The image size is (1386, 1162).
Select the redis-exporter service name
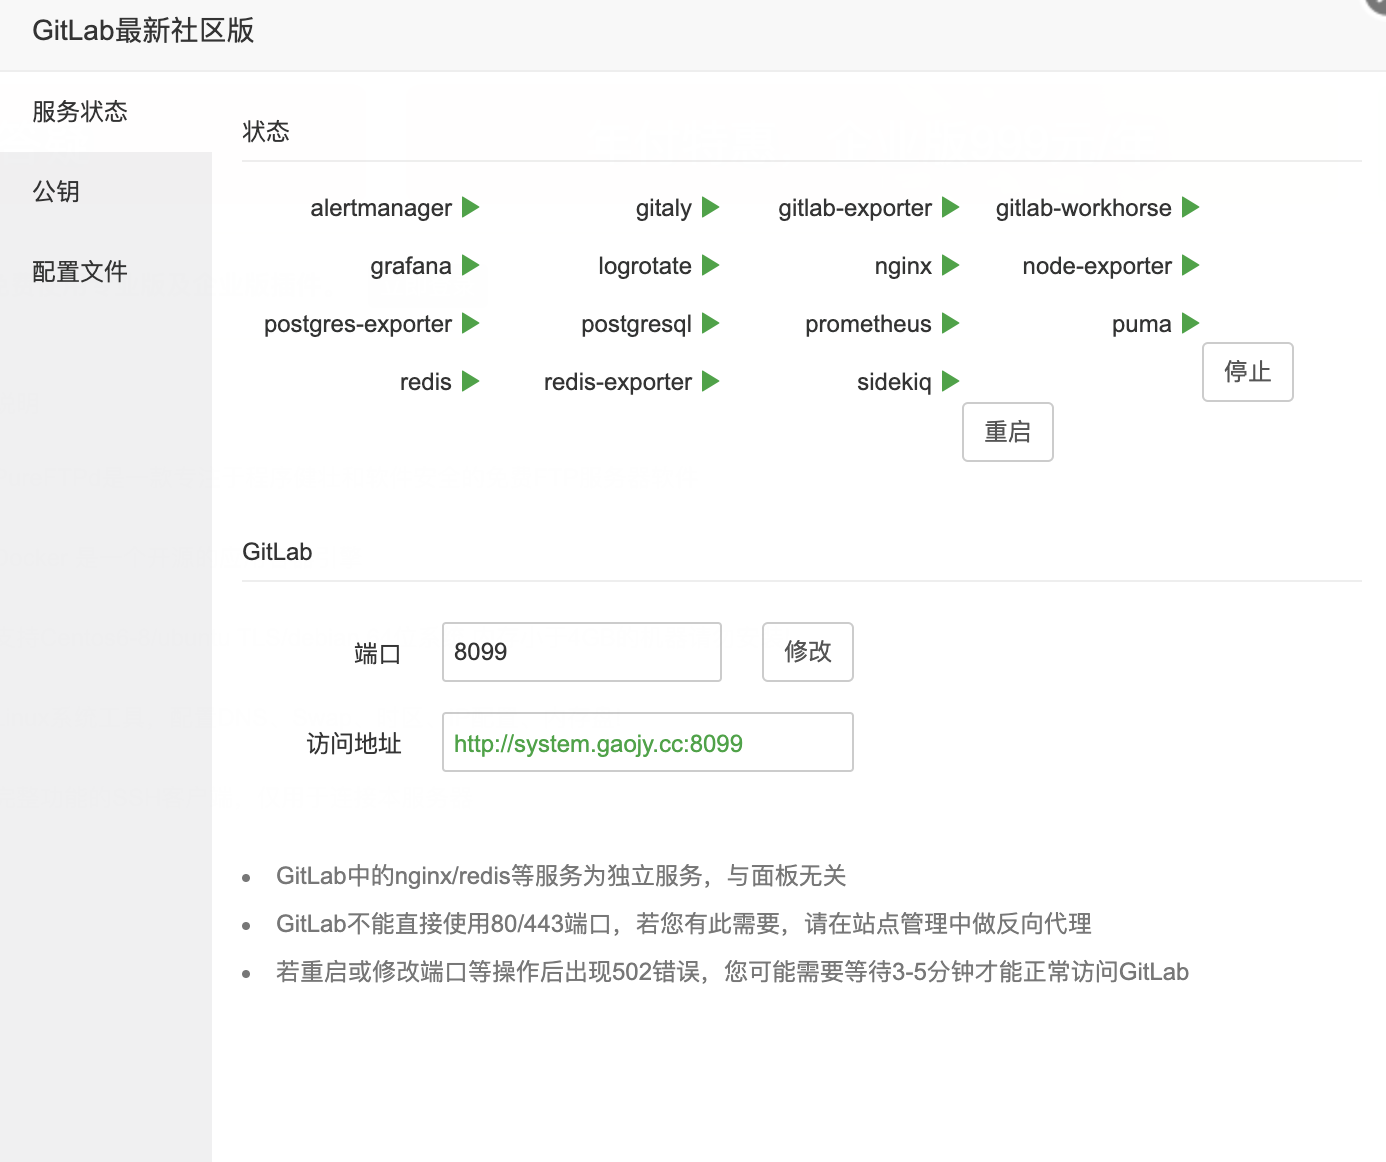[x=618, y=382]
